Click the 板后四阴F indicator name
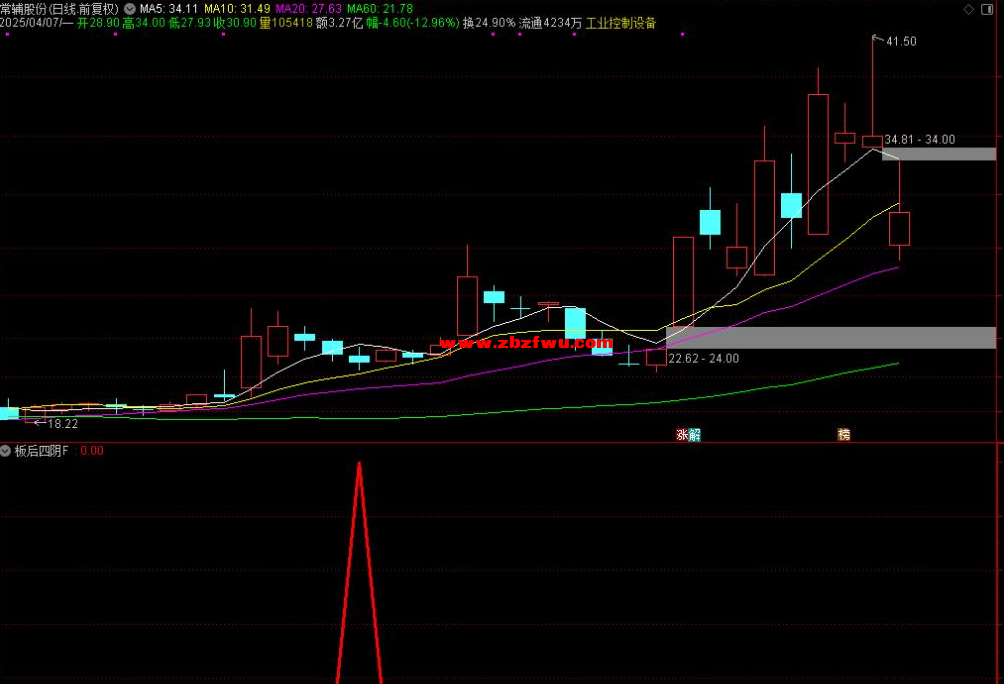The height and width of the screenshot is (684, 1004). coord(41,451)
